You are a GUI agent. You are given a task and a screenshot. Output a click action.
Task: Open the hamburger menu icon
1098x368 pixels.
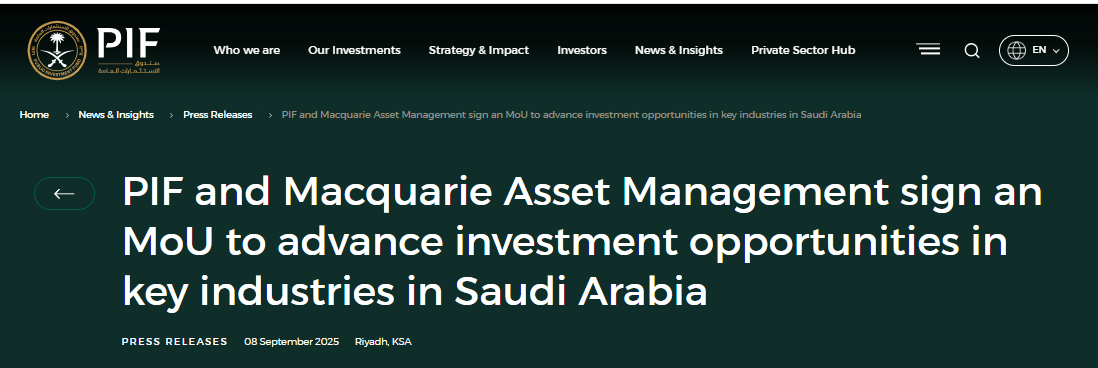click(x=928, y=50)
